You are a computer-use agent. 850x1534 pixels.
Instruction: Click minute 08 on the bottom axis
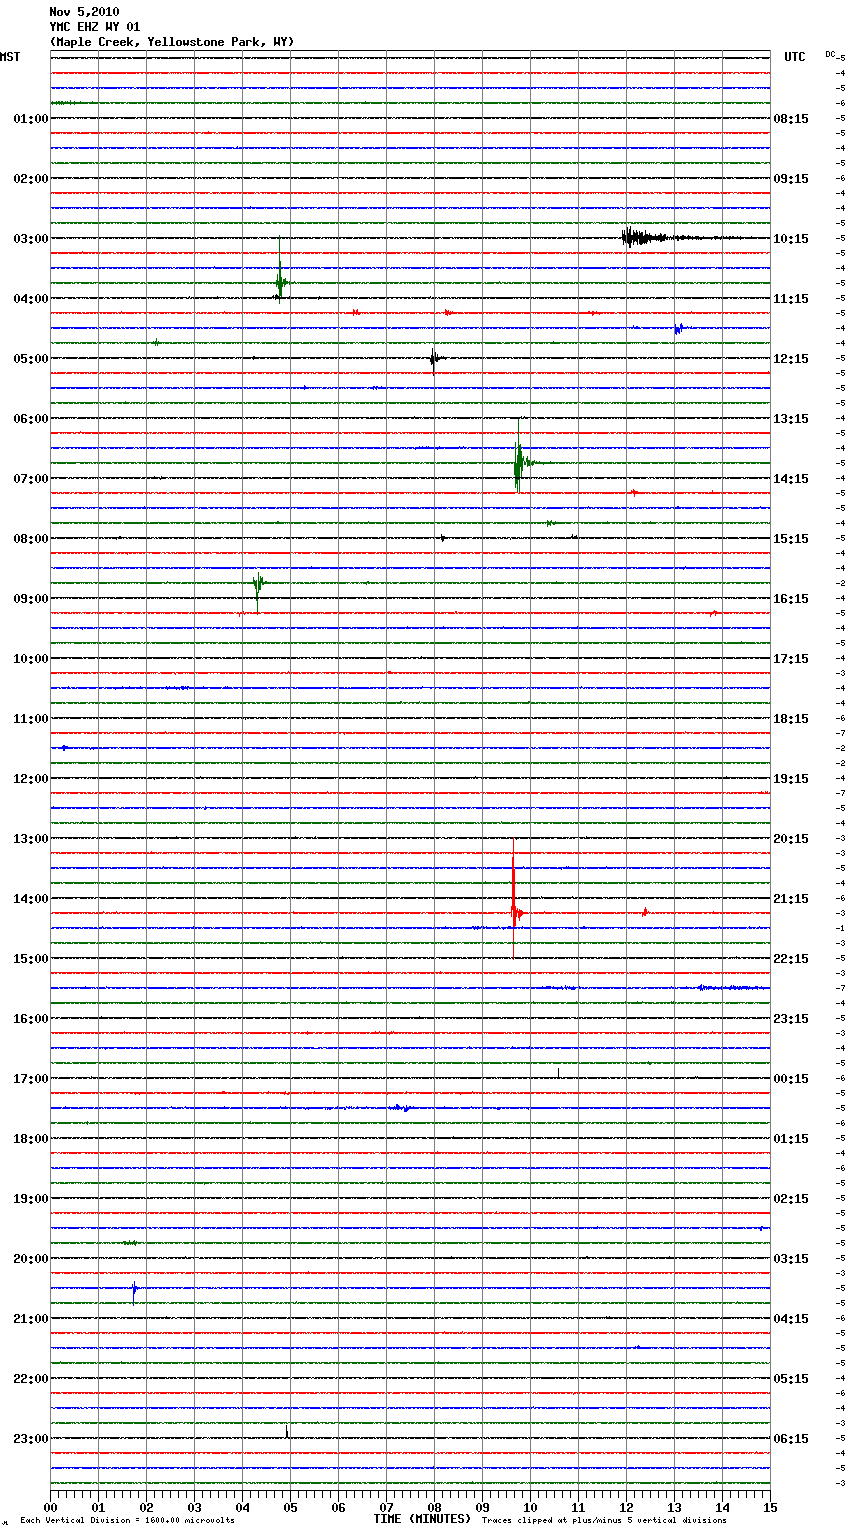[434, 1507]
